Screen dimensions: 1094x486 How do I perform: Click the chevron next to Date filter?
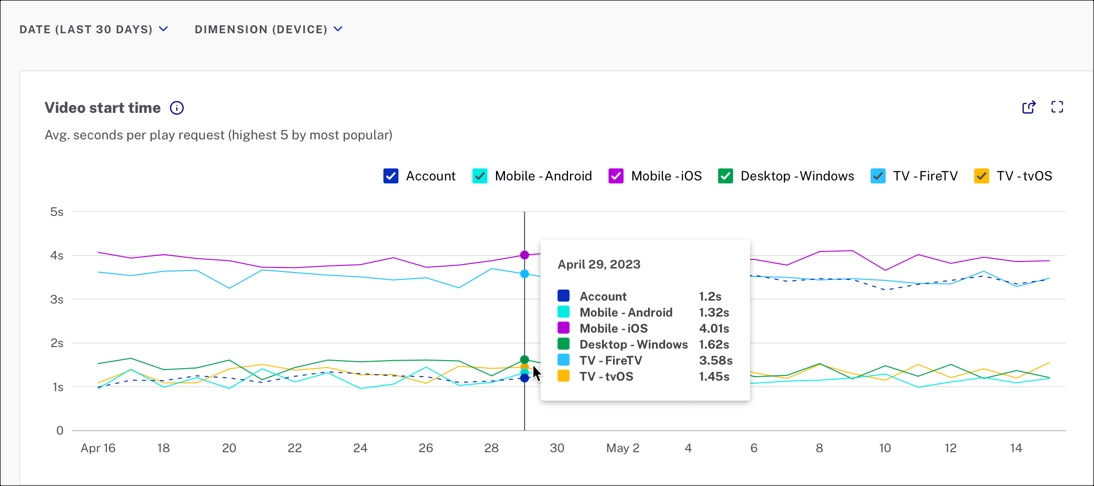[164, 29]
